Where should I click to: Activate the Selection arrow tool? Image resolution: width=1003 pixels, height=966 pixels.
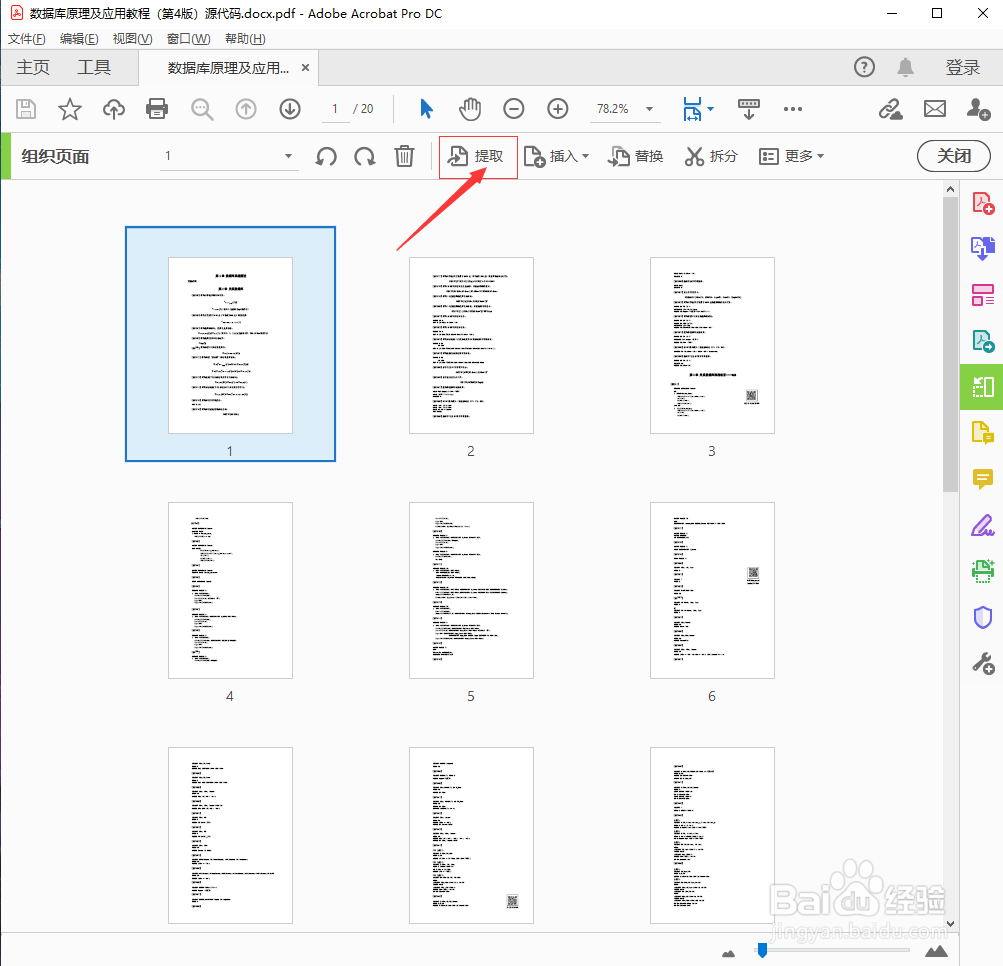pos(426,109)
